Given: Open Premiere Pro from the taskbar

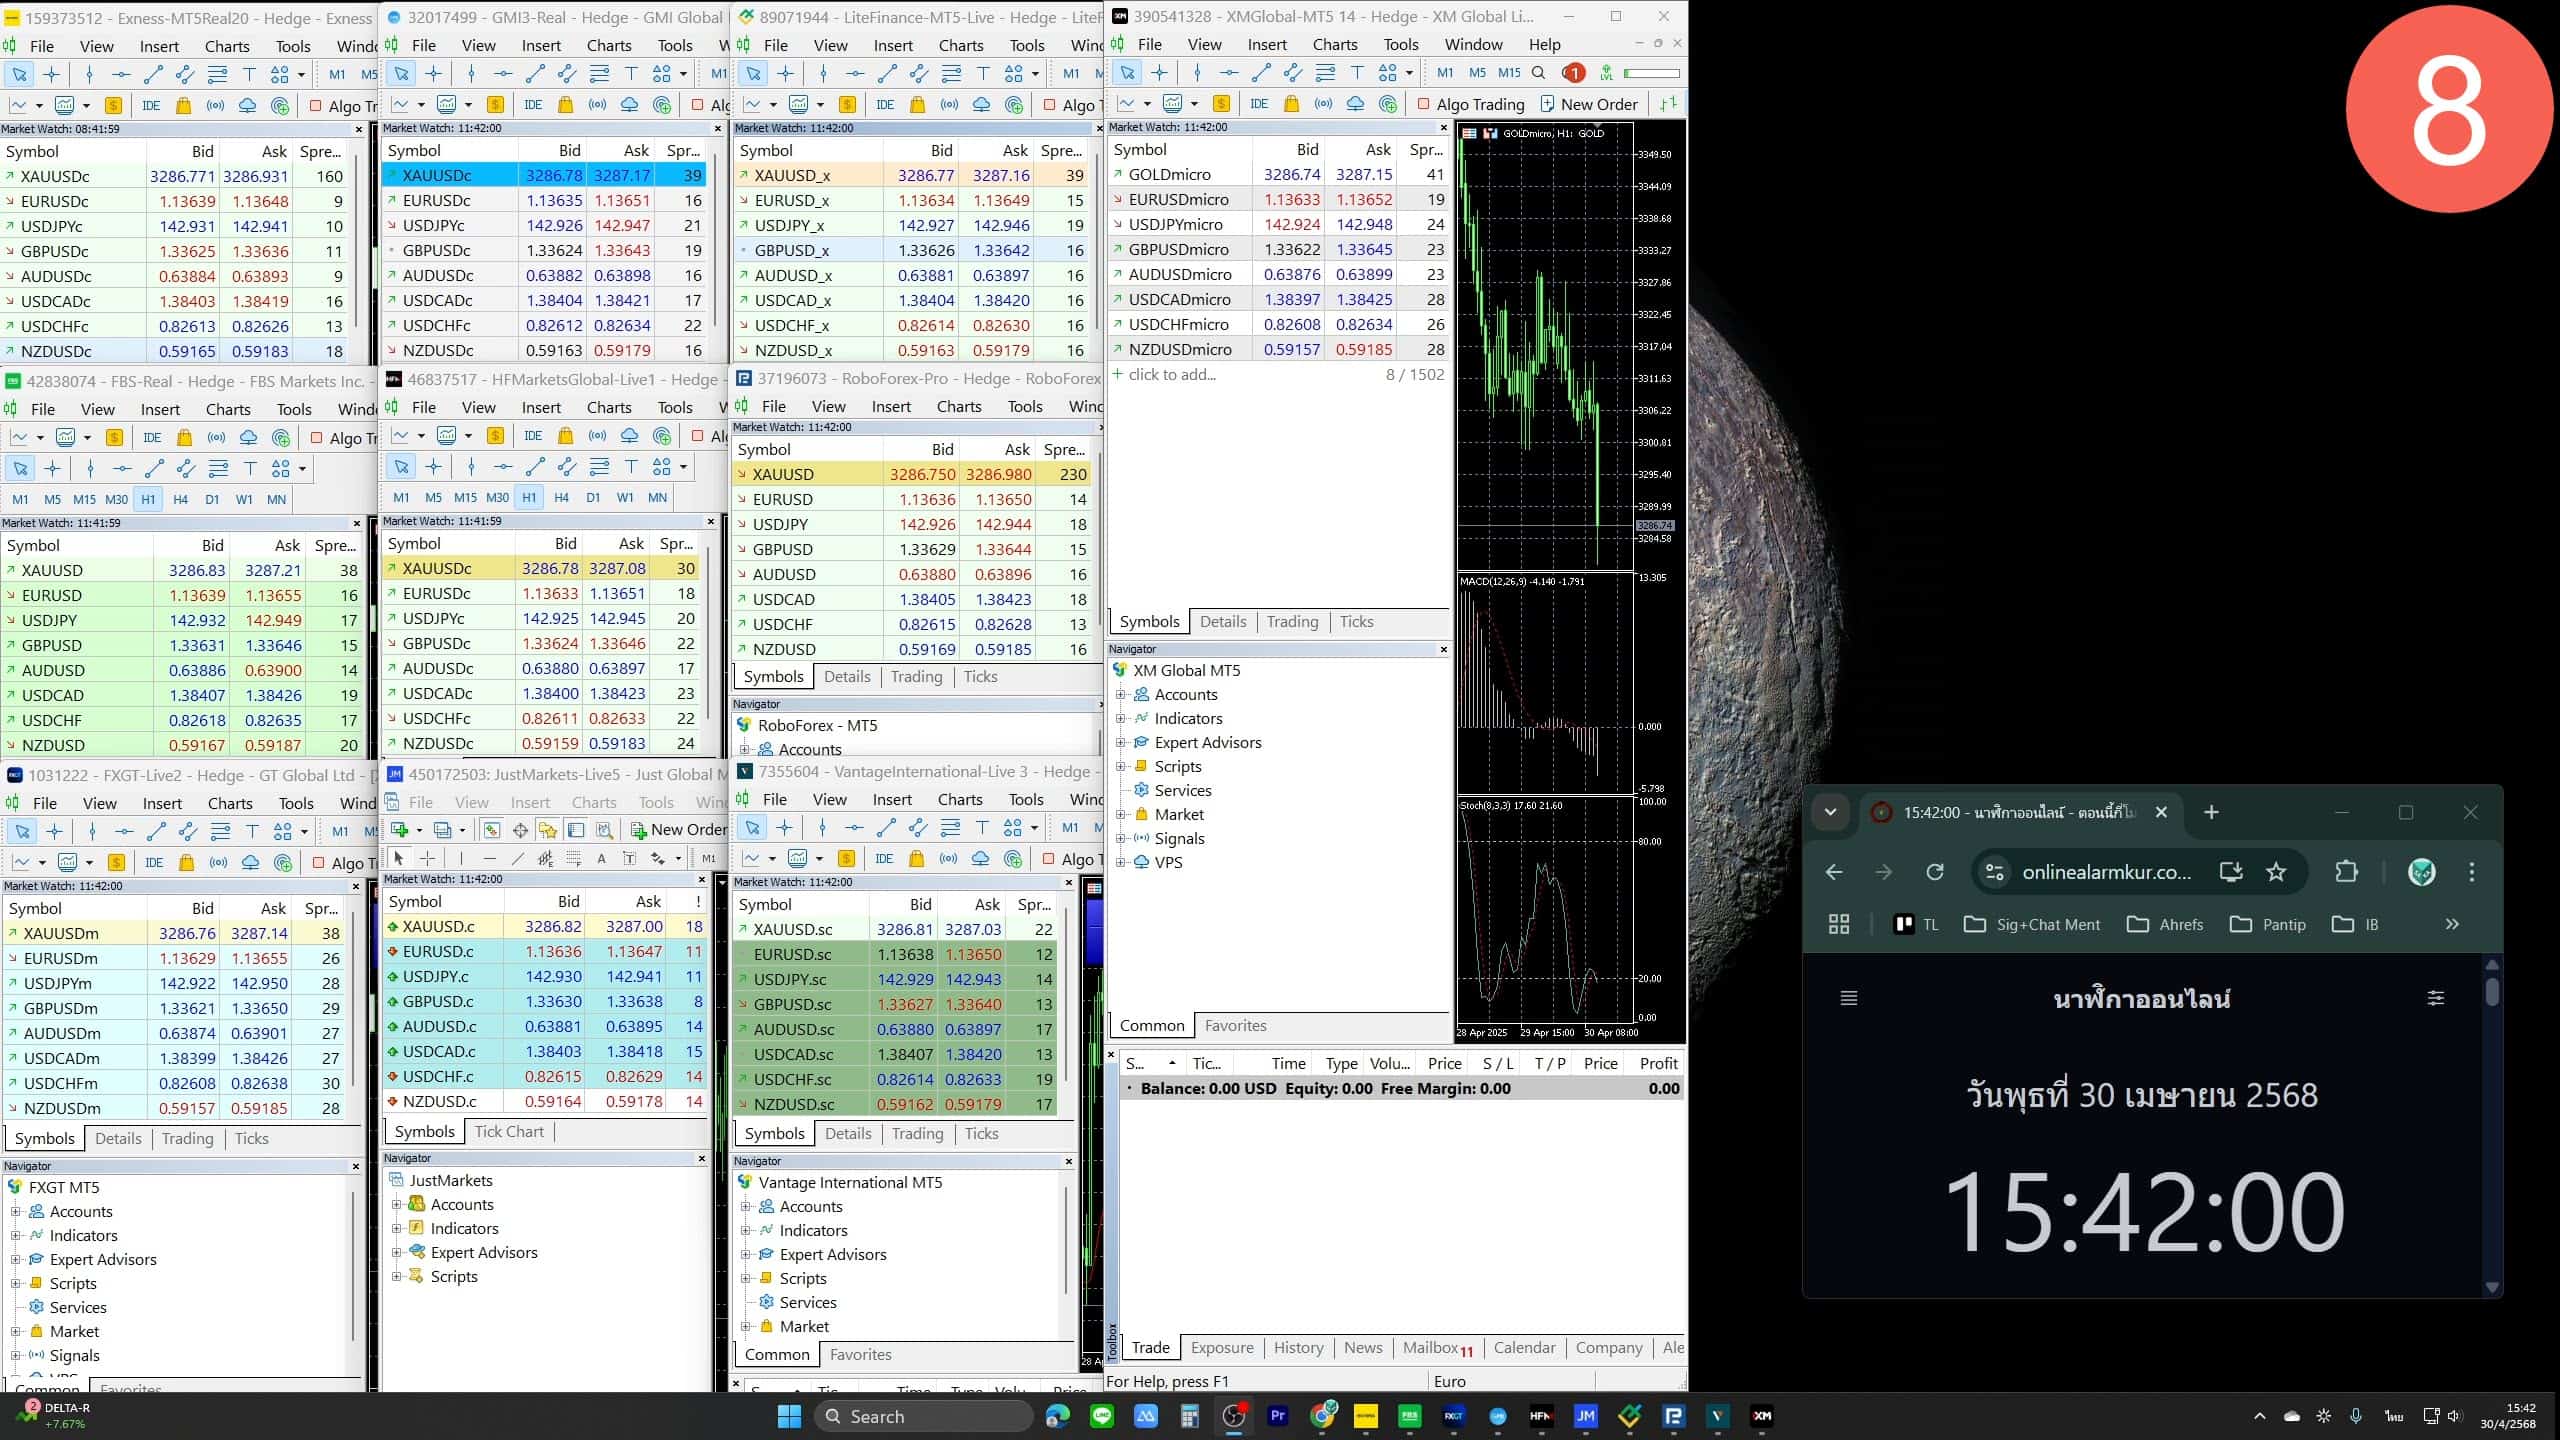Looking at the screenshot, I should coord(1278,1416).
